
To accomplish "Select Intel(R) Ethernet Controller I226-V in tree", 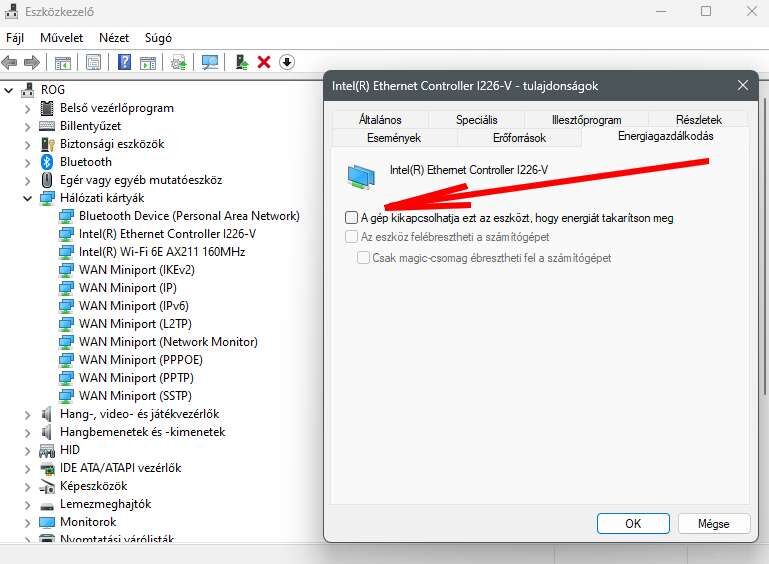I will pos(167,234).
